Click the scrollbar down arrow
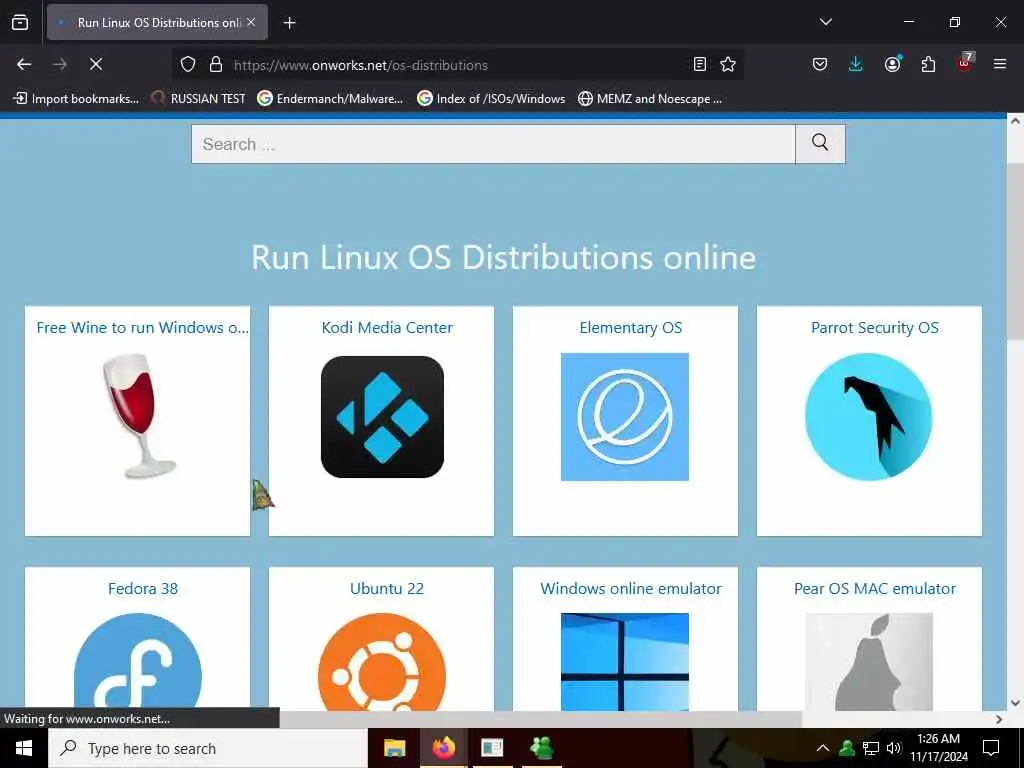This screenshot has height=768, width=1024. pos(1015,703)
